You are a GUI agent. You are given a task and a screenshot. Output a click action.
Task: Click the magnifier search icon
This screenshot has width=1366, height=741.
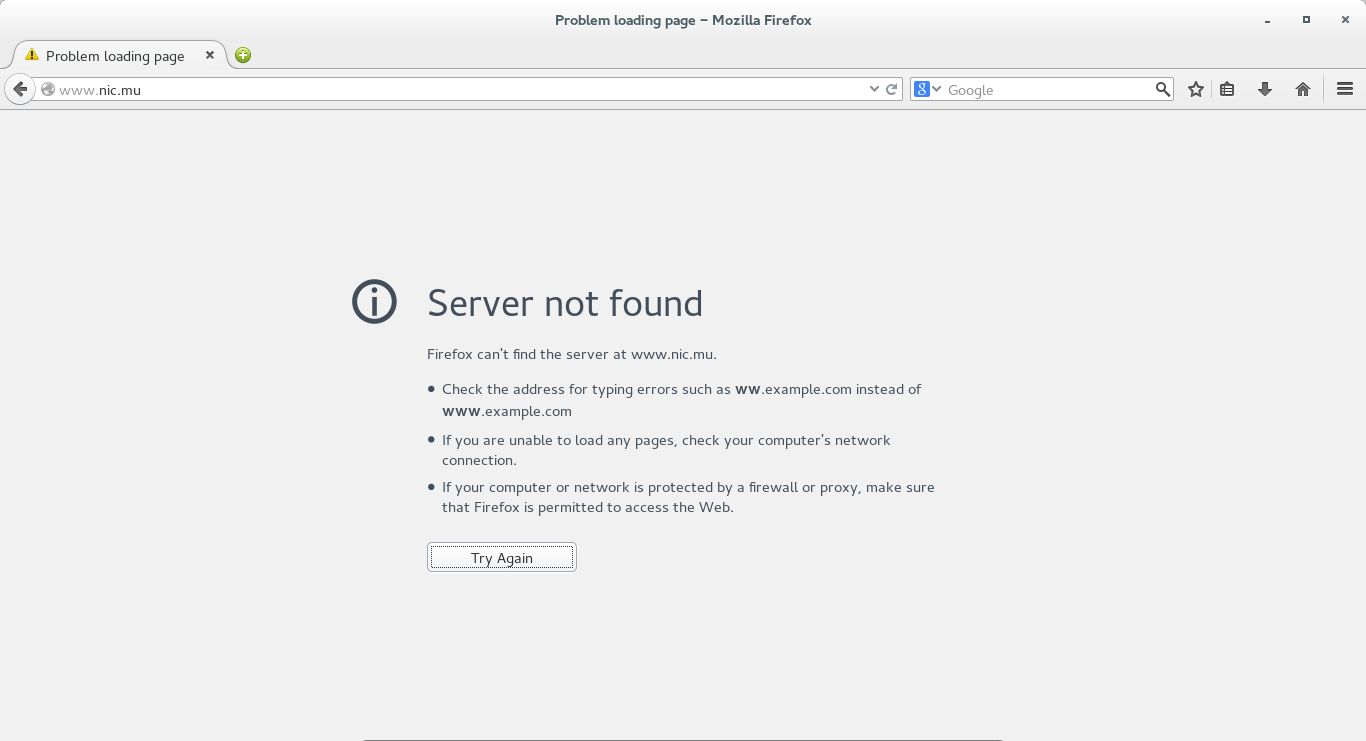pos(1162,89)
